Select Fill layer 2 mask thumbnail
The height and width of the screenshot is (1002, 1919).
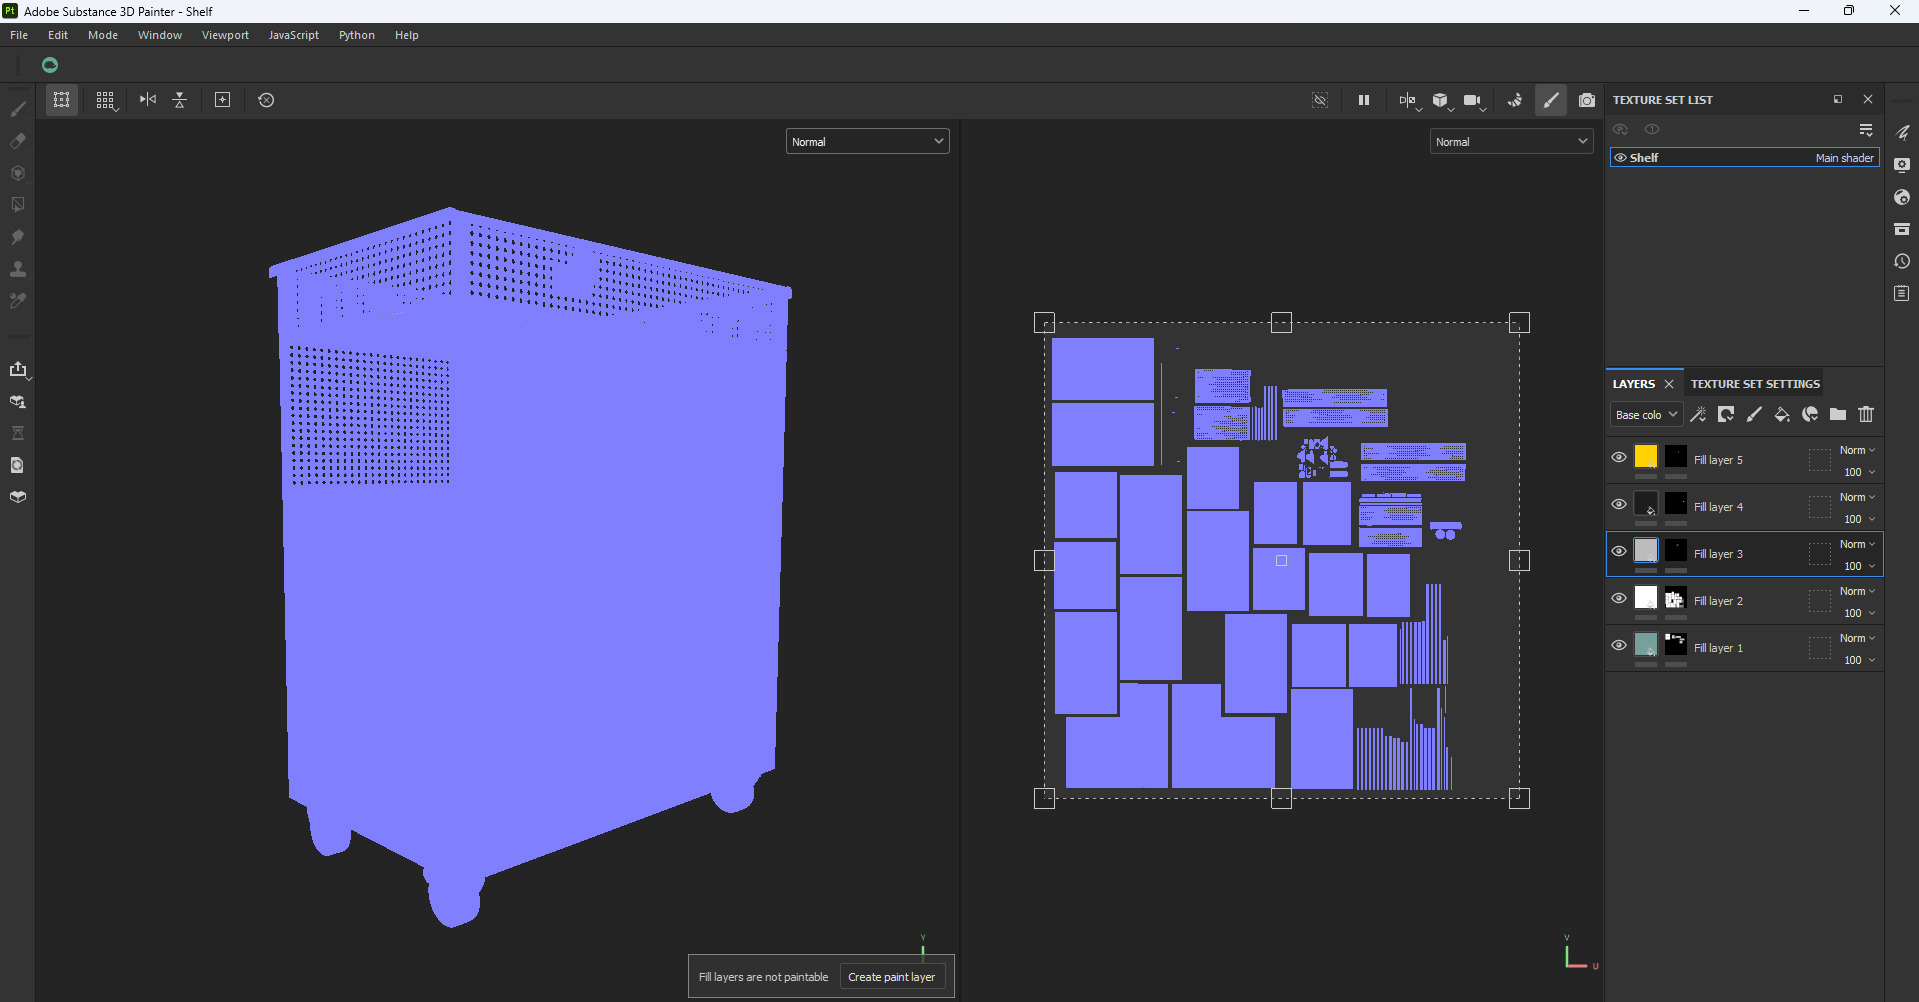[1676, 598]
